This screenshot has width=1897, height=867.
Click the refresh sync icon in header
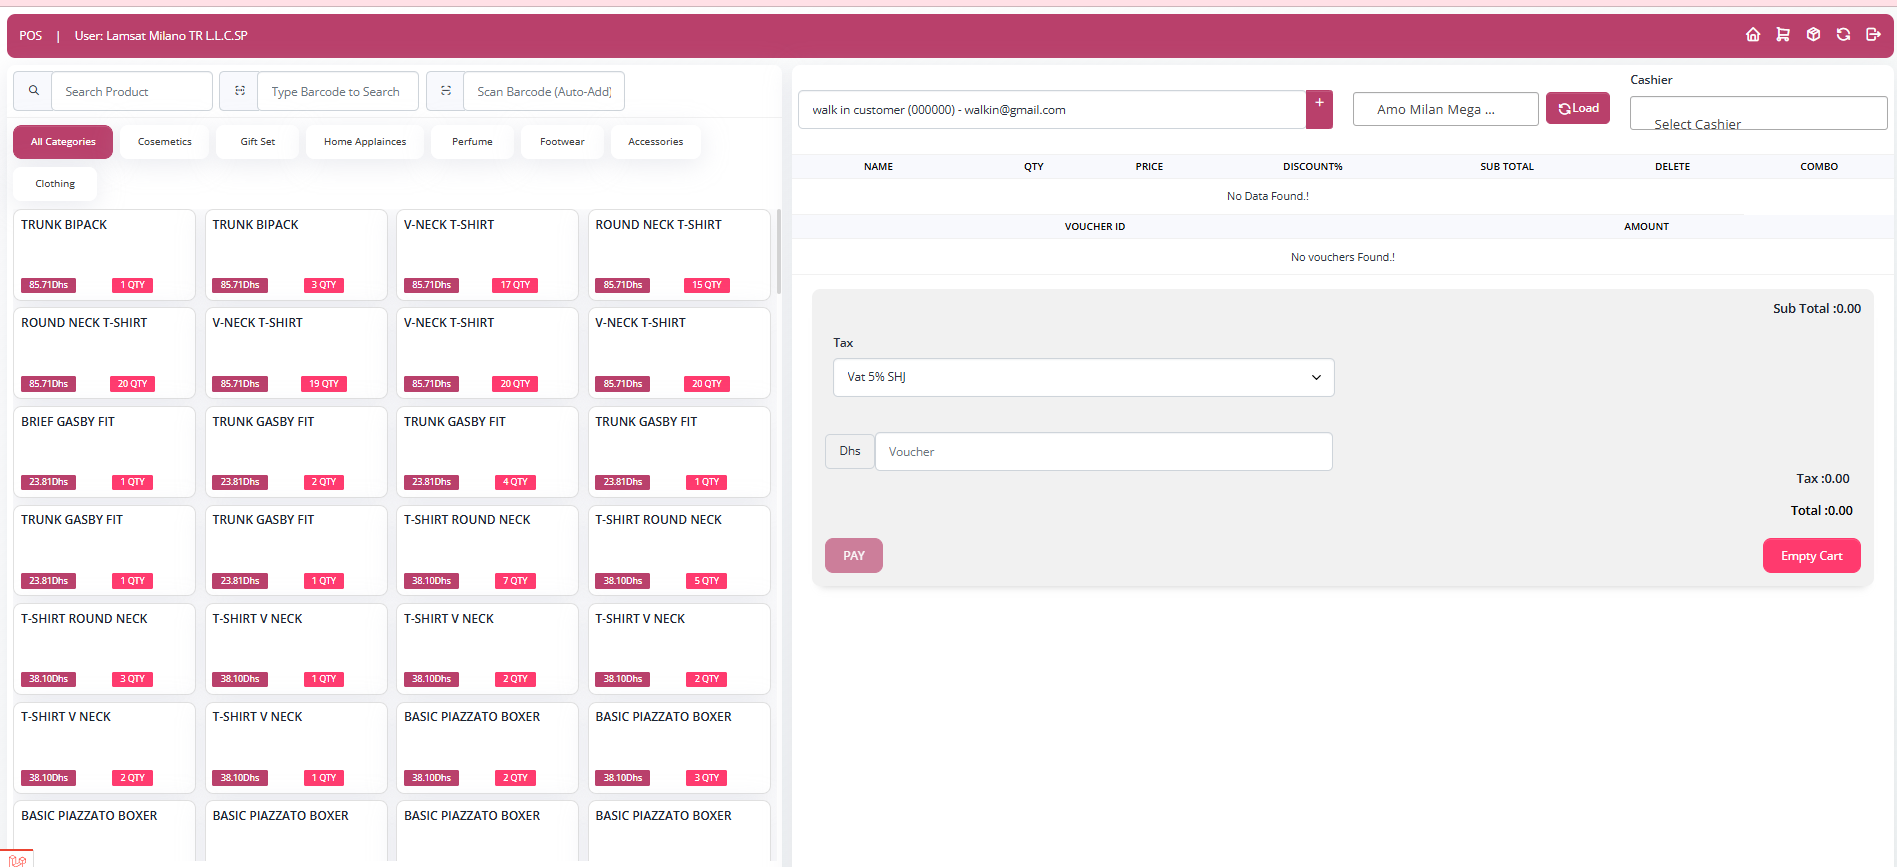[x=1843, y=35]
